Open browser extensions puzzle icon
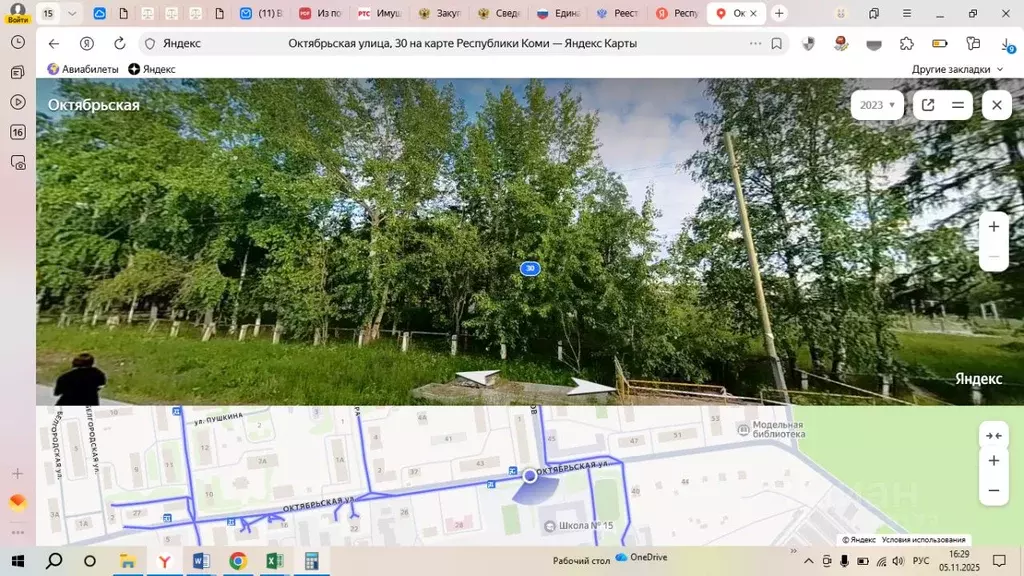Viewport: 1024px width, 576px height. (906, 44)
